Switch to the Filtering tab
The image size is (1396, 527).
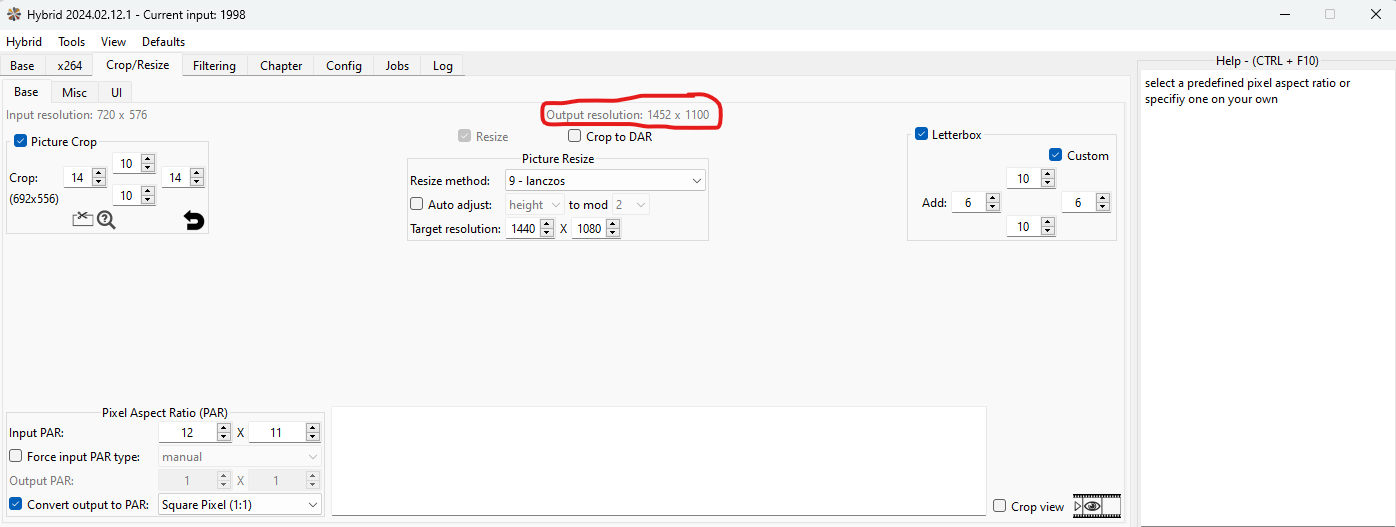[214, 66]
